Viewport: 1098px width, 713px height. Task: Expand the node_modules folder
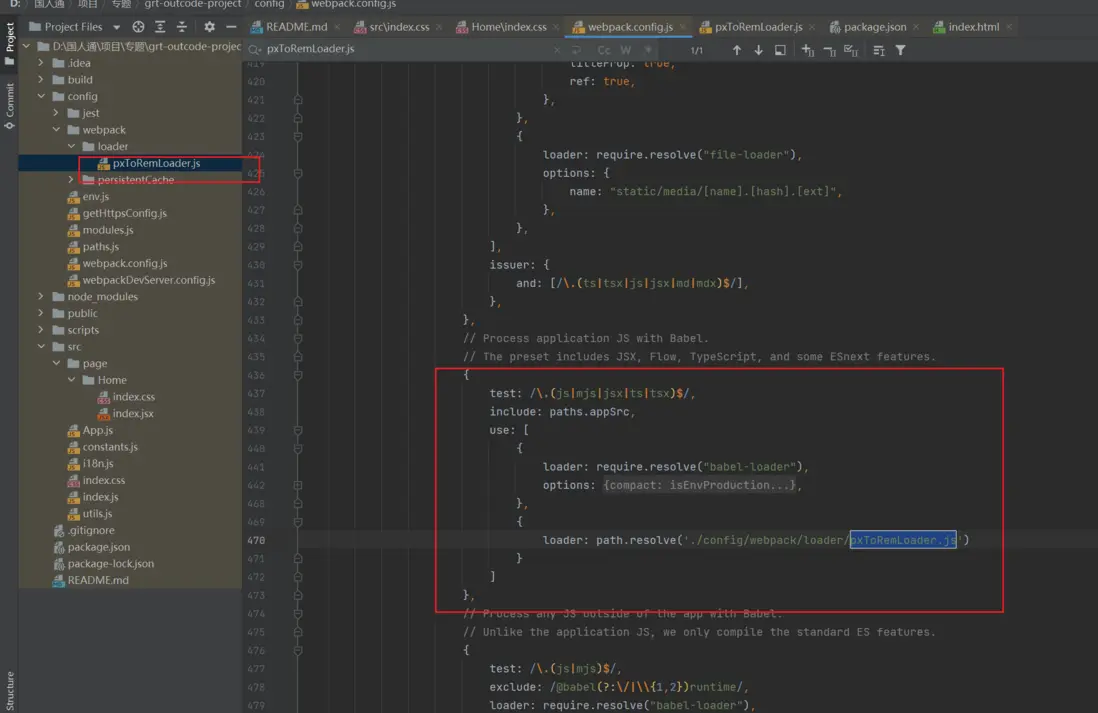pyautogui.click(x=41, y=297)
